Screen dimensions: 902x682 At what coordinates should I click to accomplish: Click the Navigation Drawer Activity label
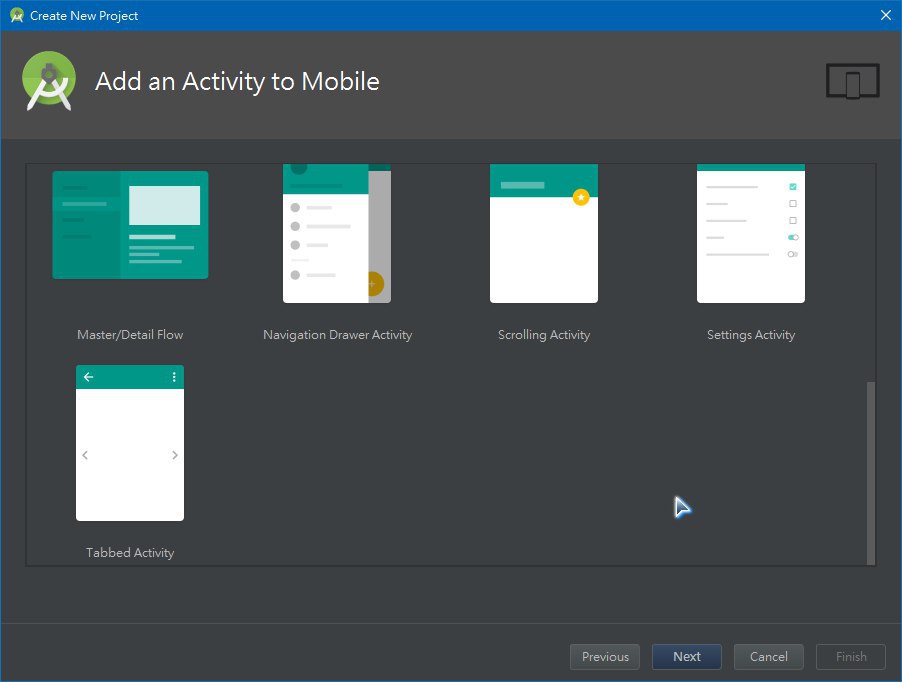point(337,335)
